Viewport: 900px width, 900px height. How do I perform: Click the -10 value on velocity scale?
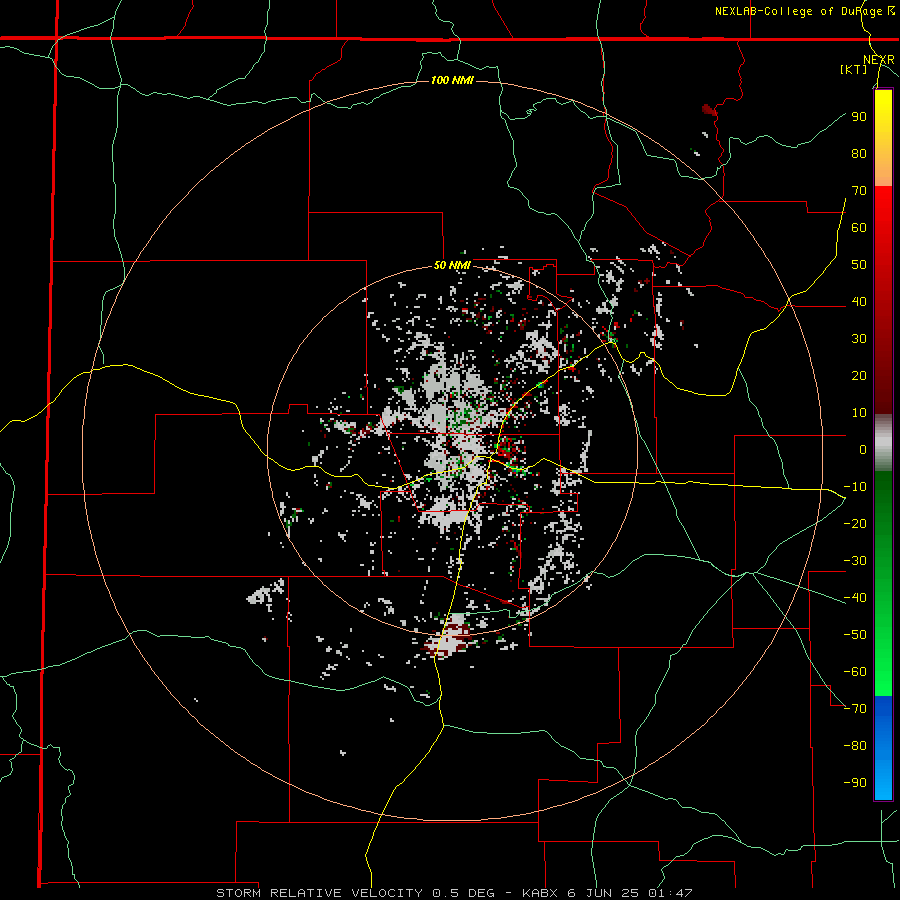pyautogui.click(x=855, y=487)
